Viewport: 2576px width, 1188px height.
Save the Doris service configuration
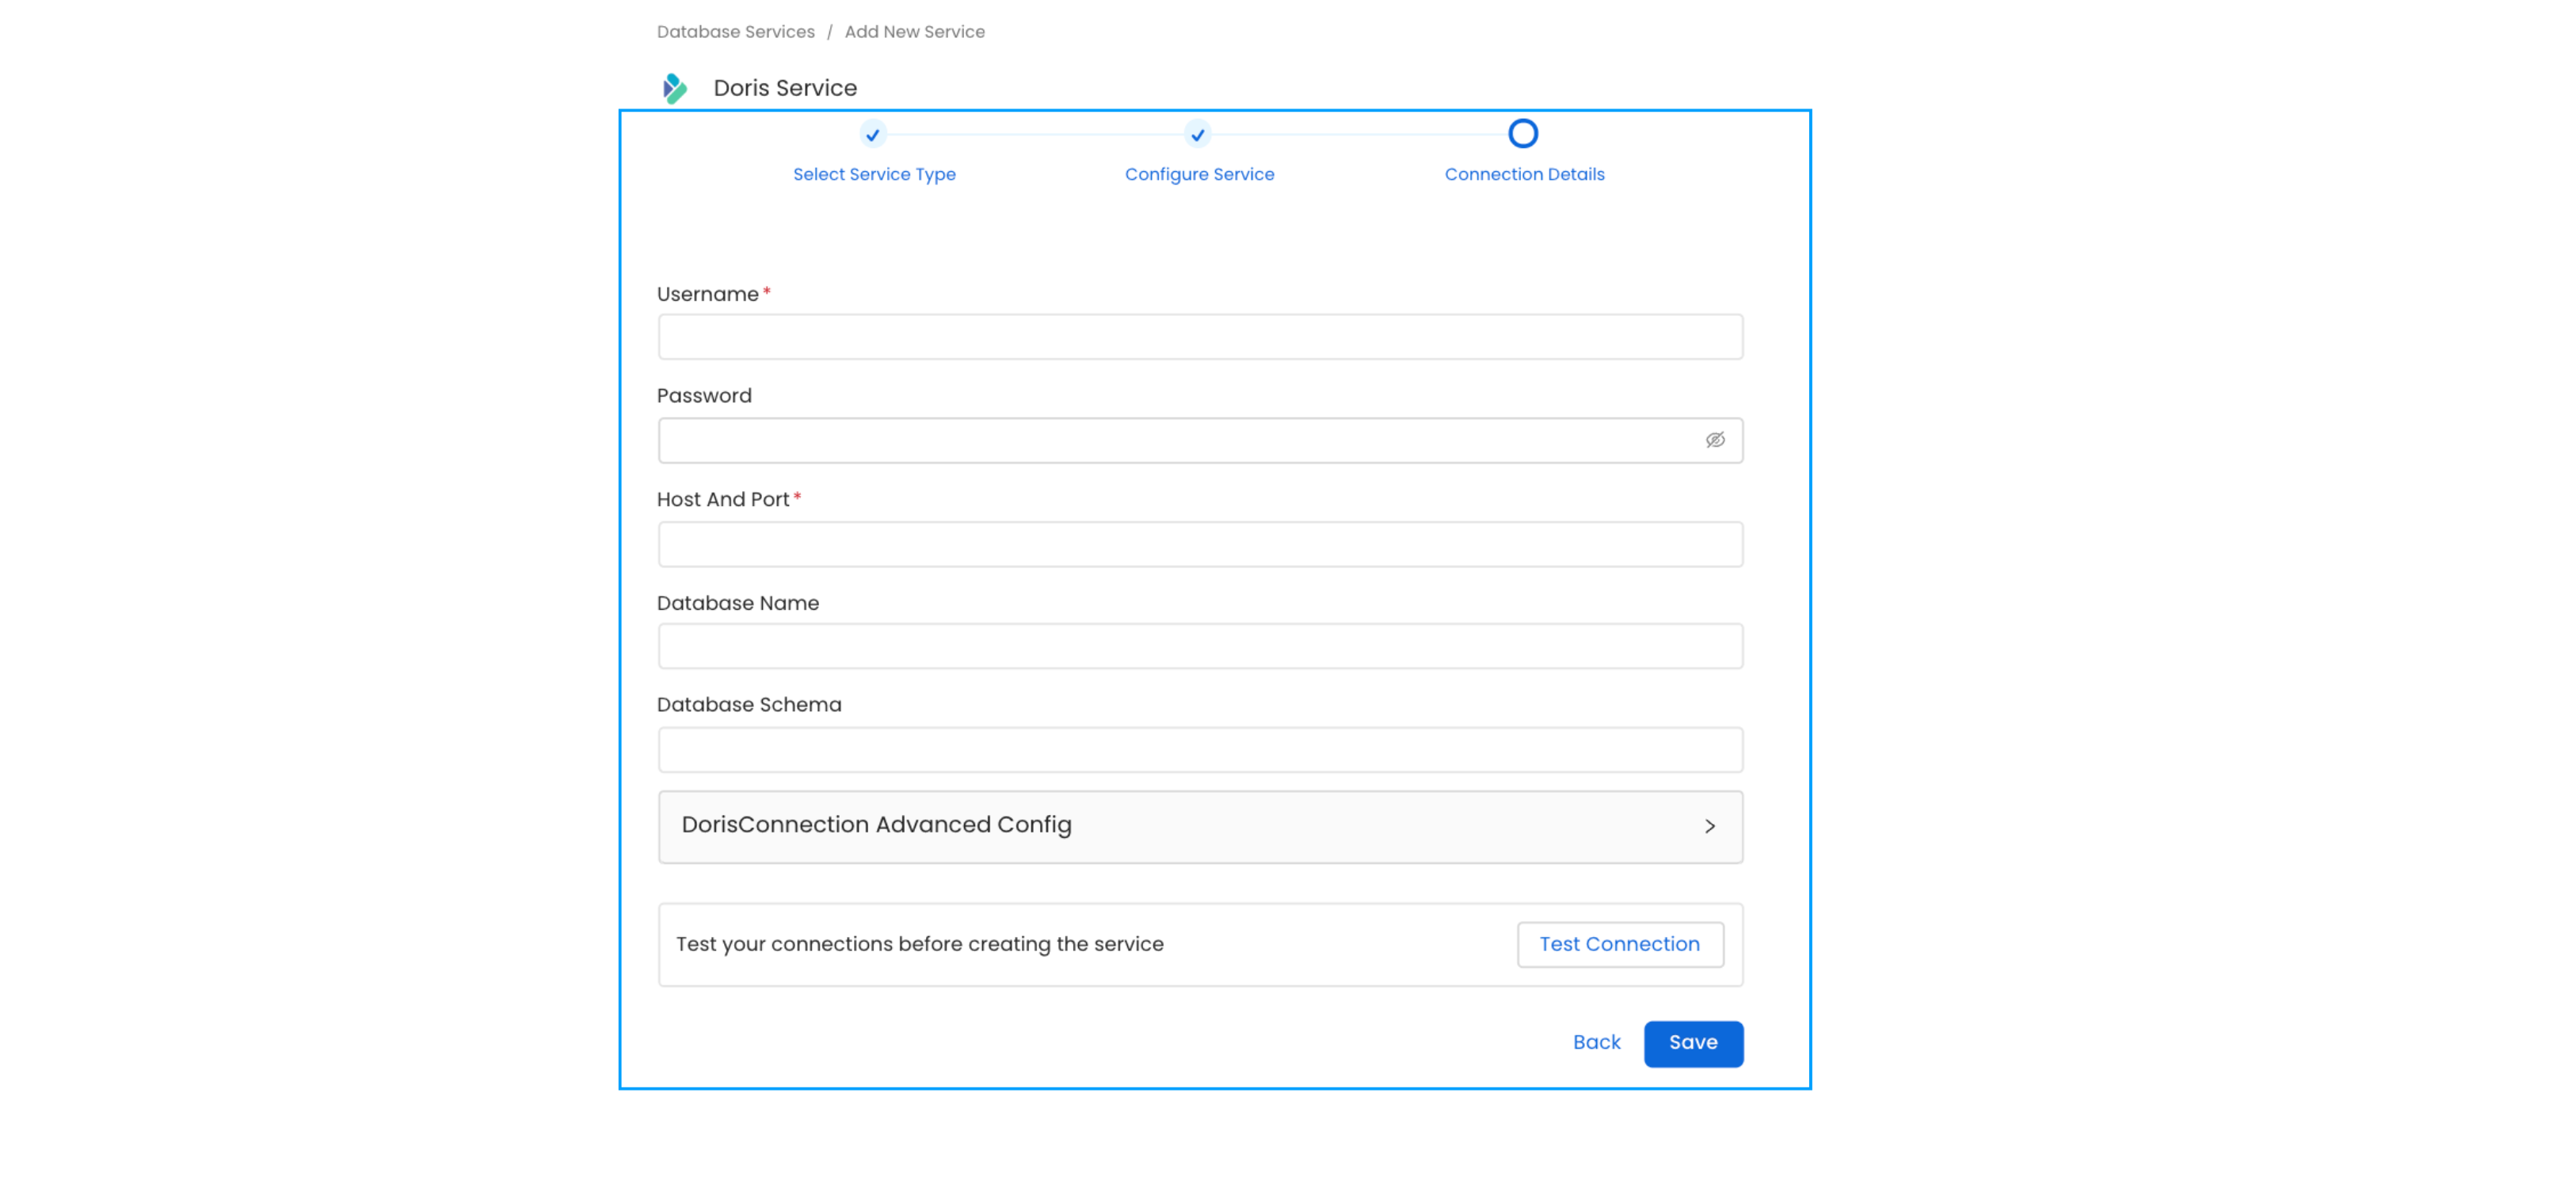point(1693,1043)
